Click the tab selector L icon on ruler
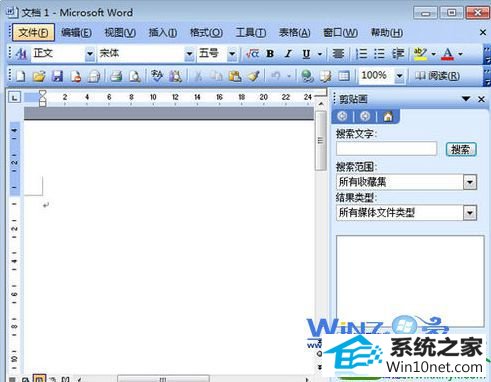This screenshot has height=382, width=491. [x=14, y=97]
